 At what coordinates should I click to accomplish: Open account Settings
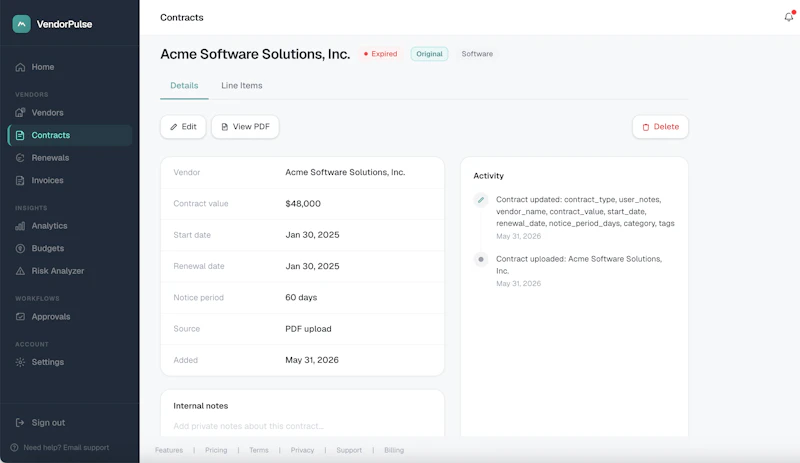tap(70, 362)
